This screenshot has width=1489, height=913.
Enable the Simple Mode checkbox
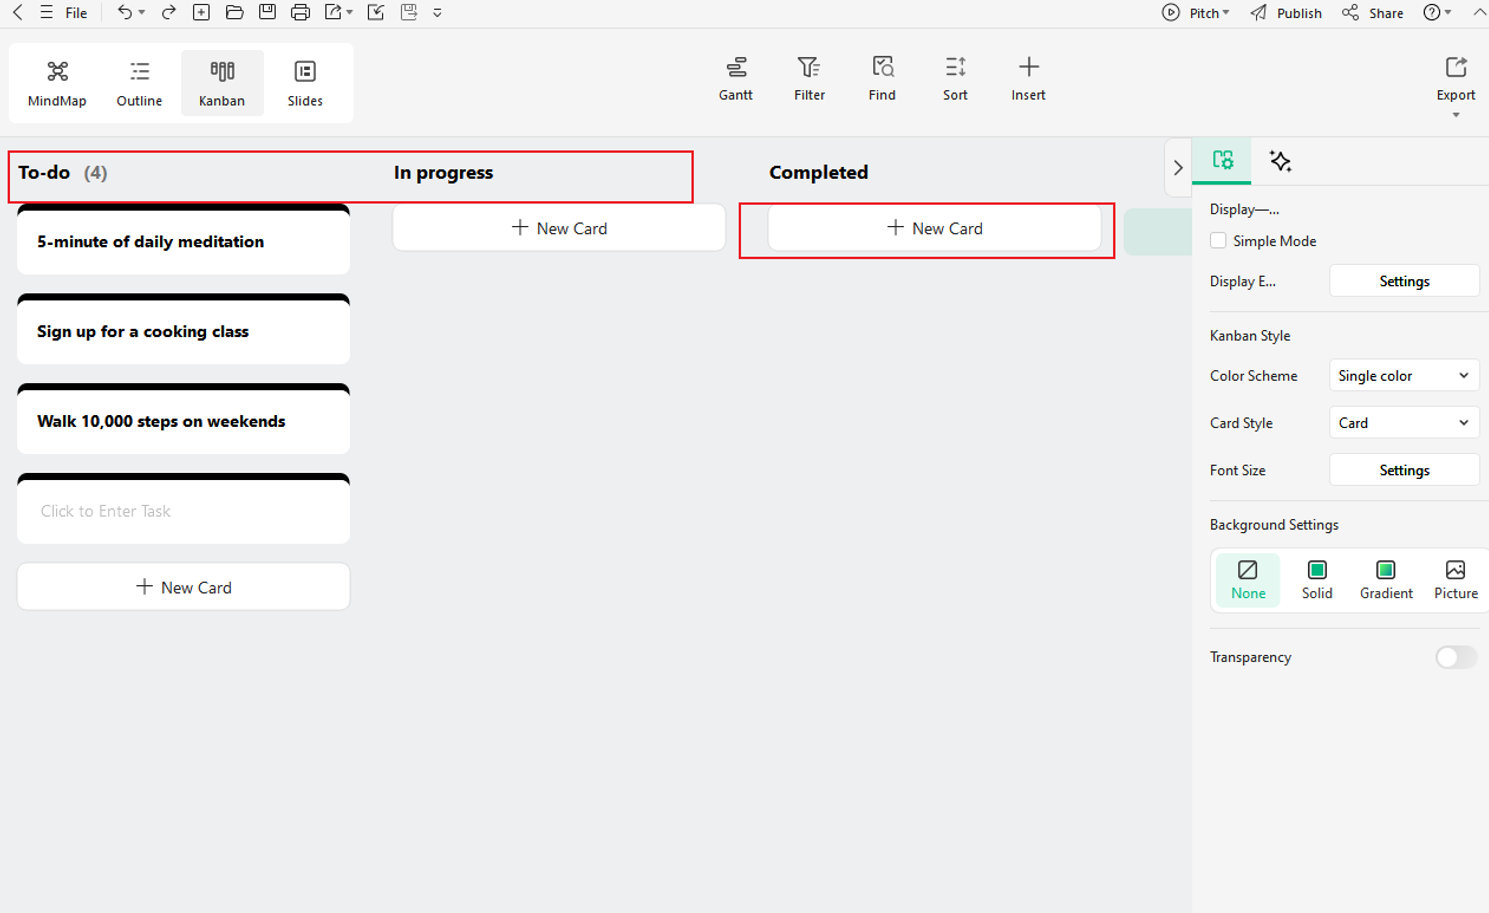(x=1218, y=241)
